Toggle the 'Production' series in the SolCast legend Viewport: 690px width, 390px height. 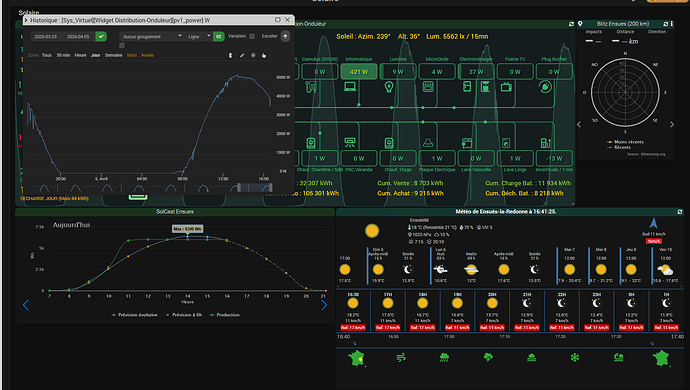pos(224,315)
